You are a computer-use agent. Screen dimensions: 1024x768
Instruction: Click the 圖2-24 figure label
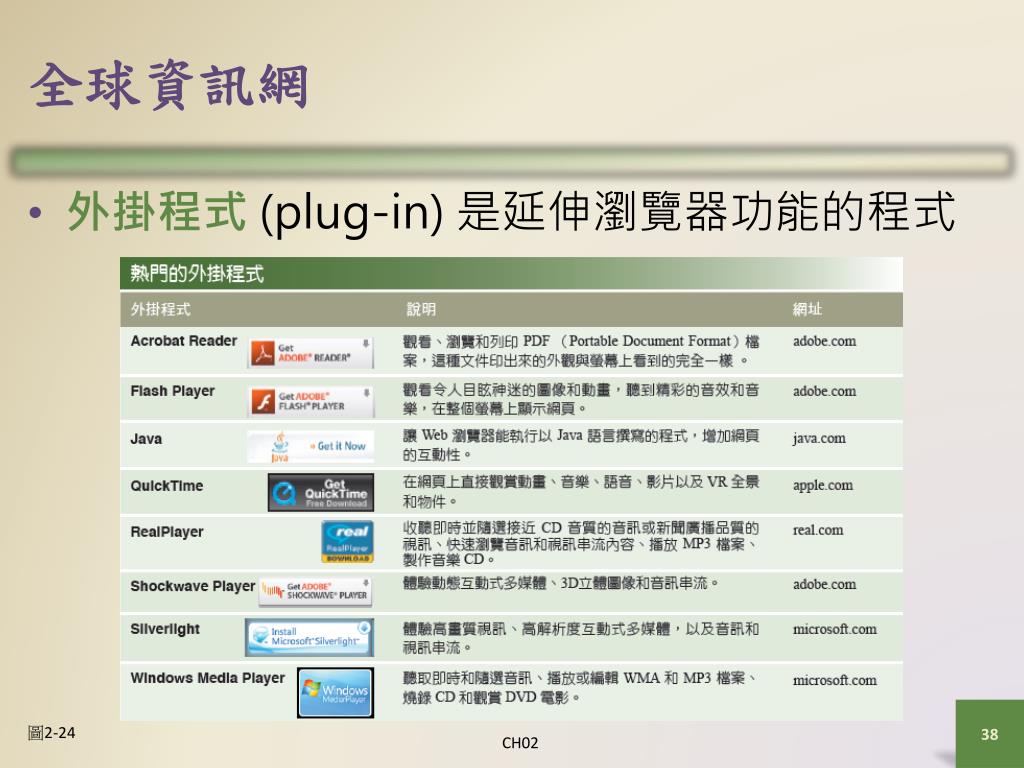coord(52,733)
